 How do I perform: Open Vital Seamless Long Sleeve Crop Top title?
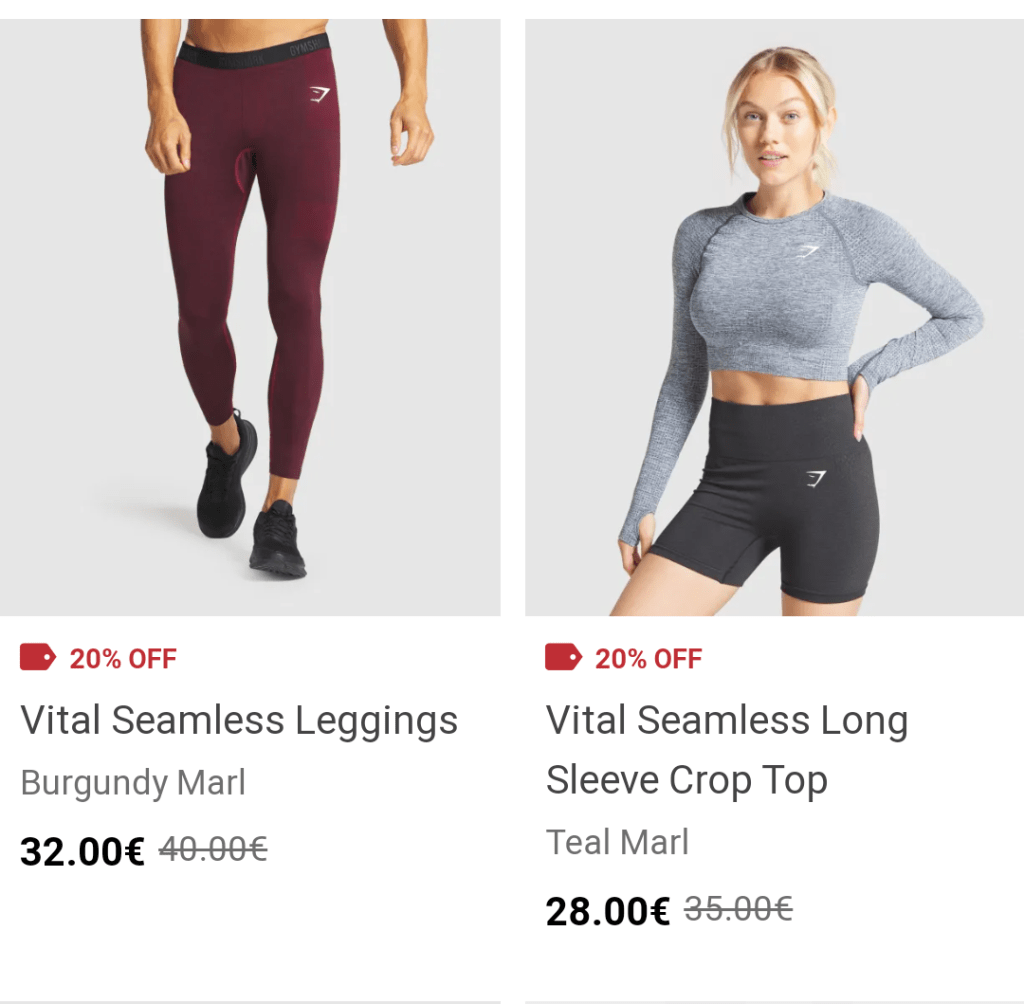click(x=726, y=750)
